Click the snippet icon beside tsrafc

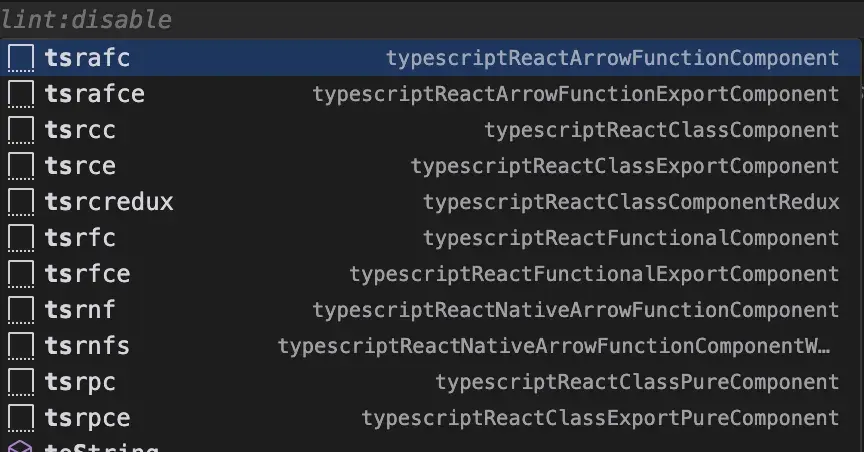tap(20, 58)
